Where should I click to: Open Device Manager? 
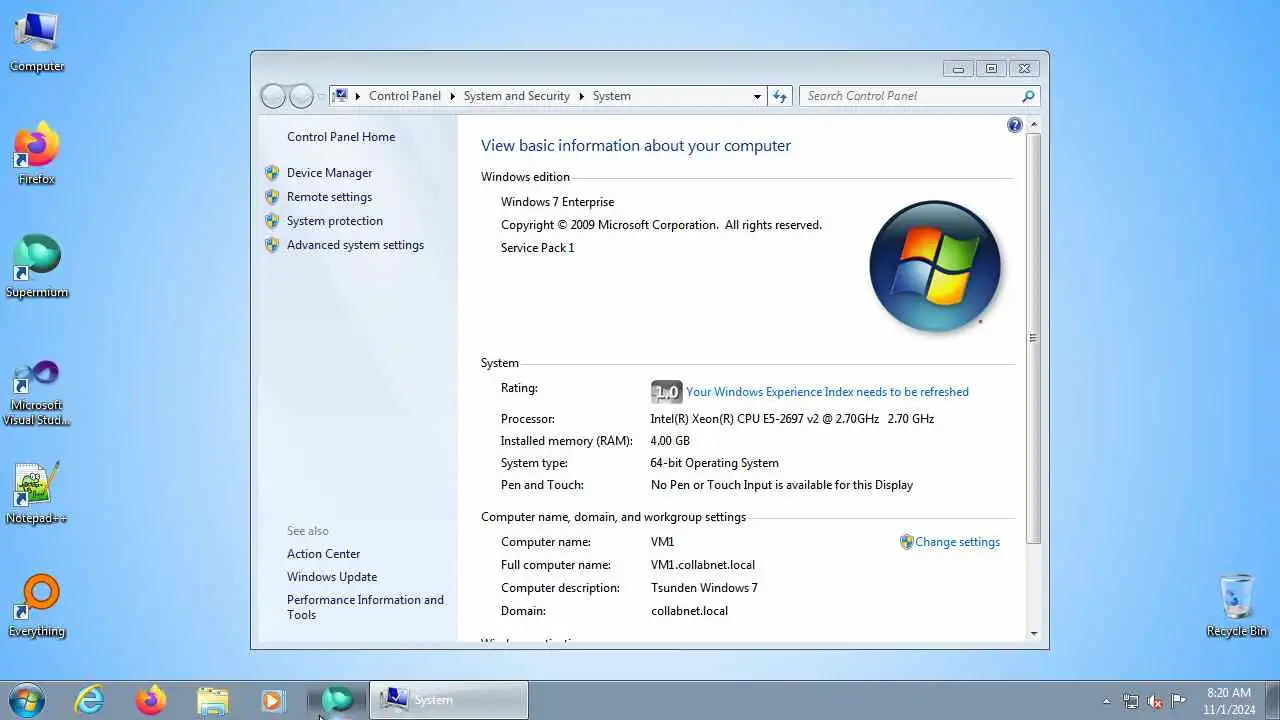pyautogui.click(x=329, y=173)
